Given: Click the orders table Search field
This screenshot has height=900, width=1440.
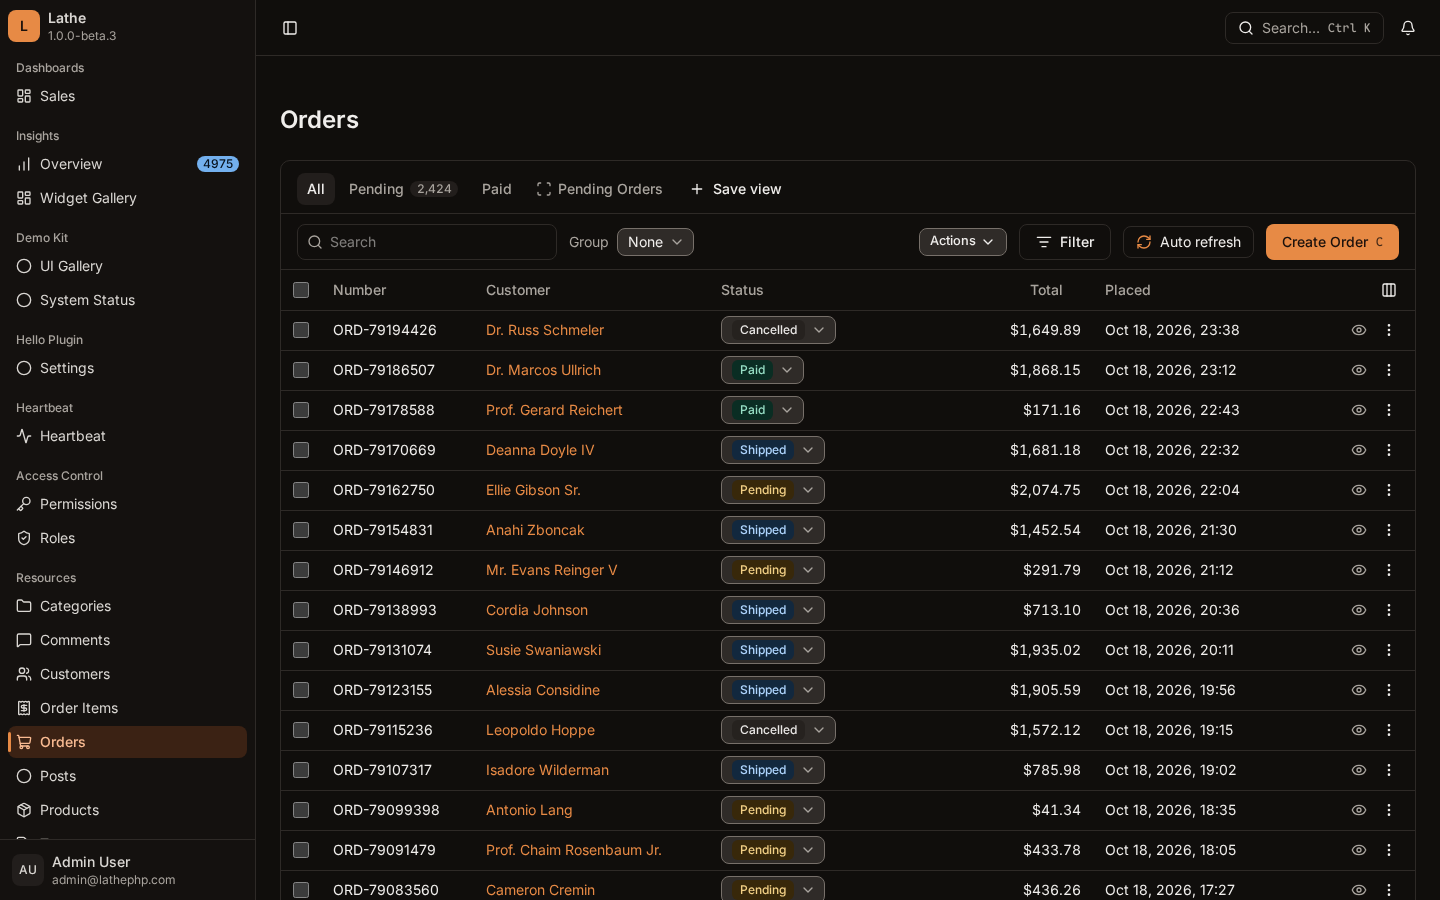Looking at the screenshot, I should [427, 242].
